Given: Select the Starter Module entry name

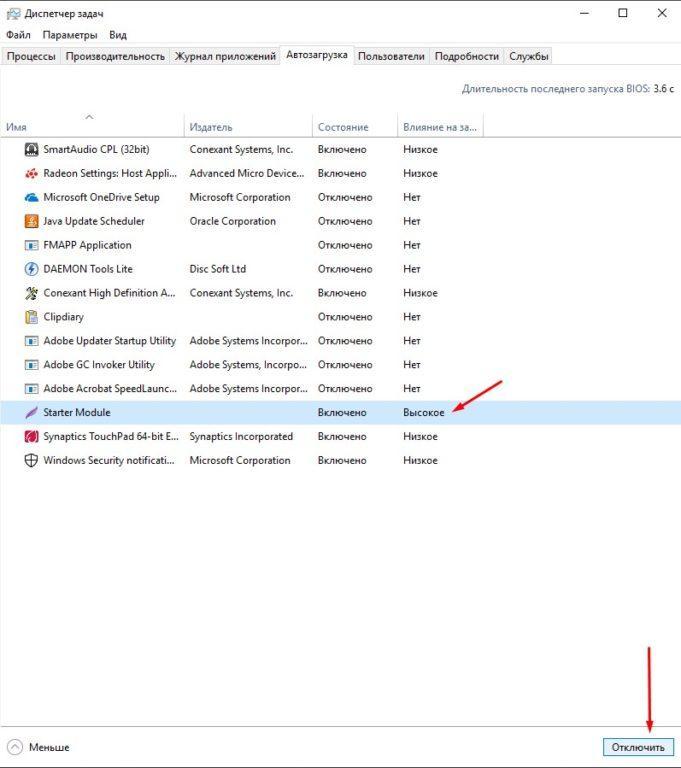Looking at the screenshot, I should pos(77,412).
